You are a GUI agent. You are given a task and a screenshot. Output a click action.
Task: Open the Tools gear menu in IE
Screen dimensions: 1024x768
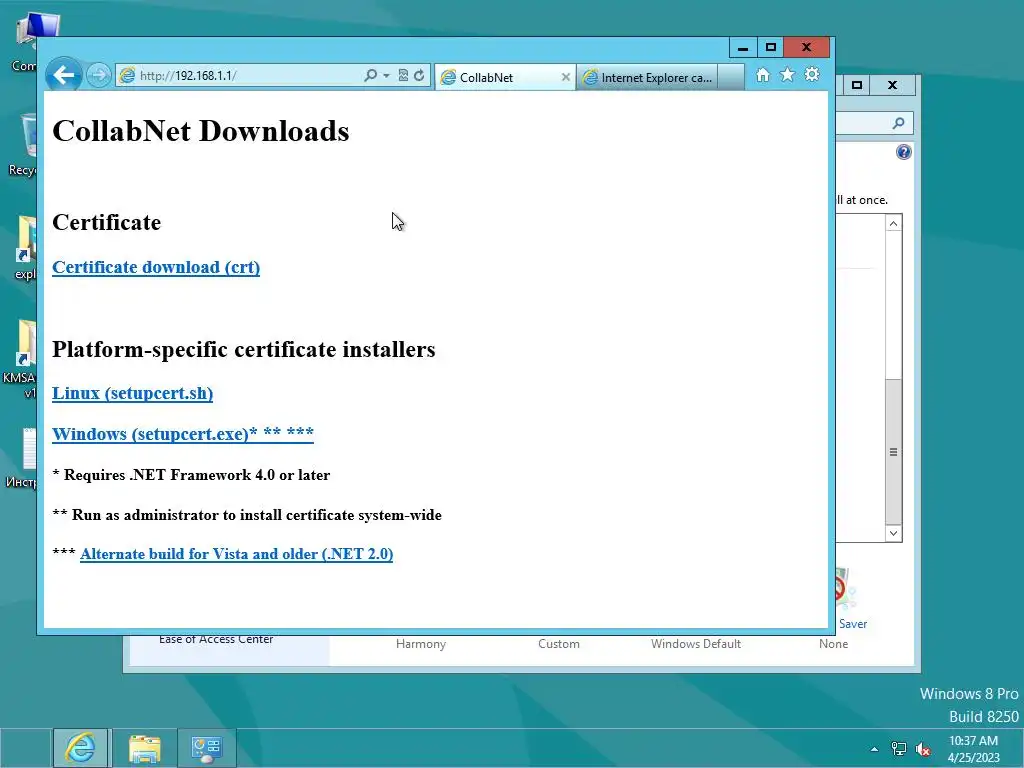click(x=812, y=74)
